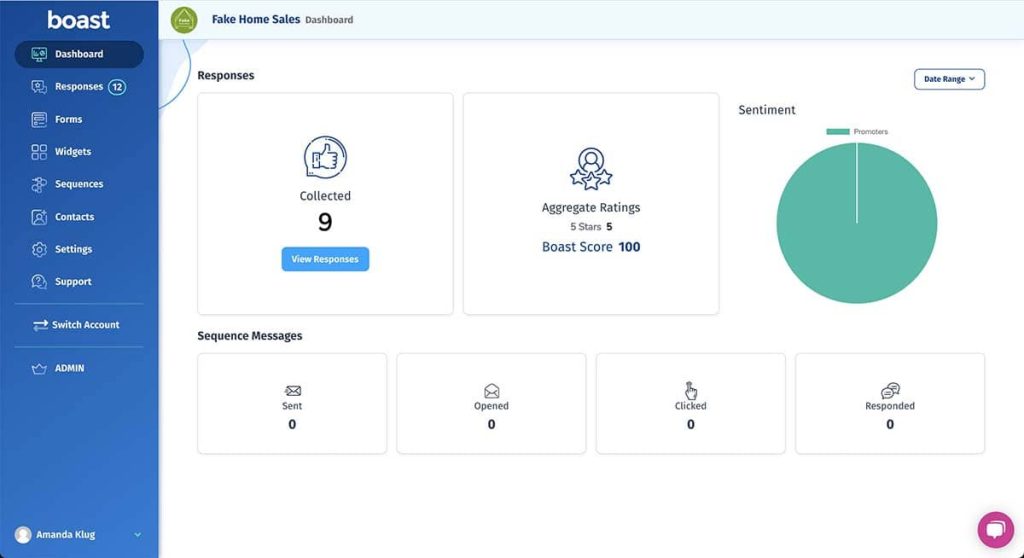This screenshot has height=558, width=1024.
Task: Click the Settings gear icon
Action: click(x=39, y=249)
